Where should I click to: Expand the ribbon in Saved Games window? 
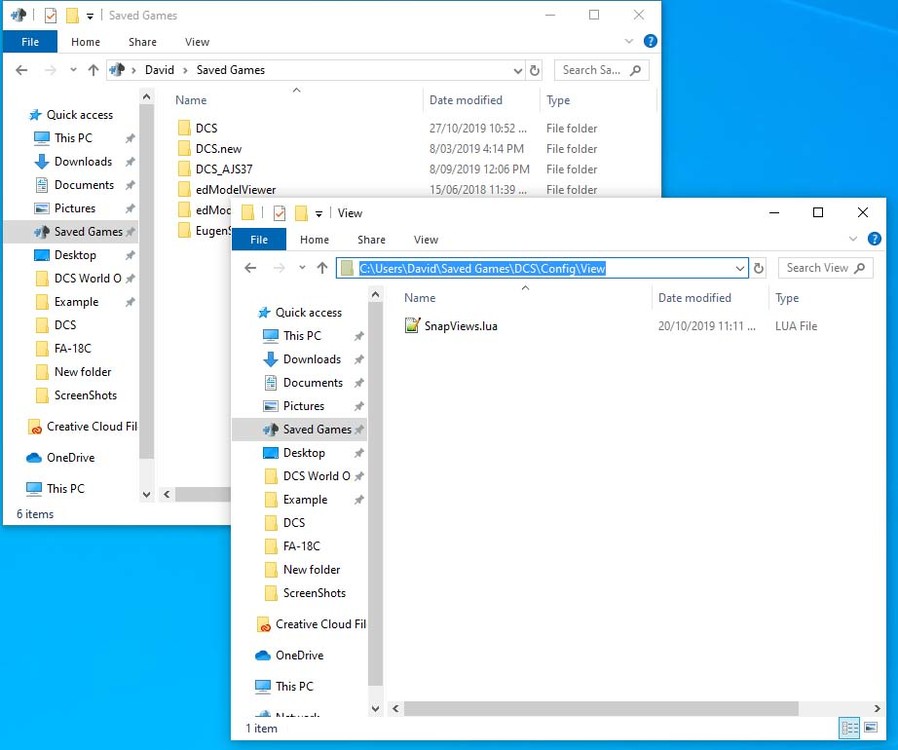pos(629,41)
